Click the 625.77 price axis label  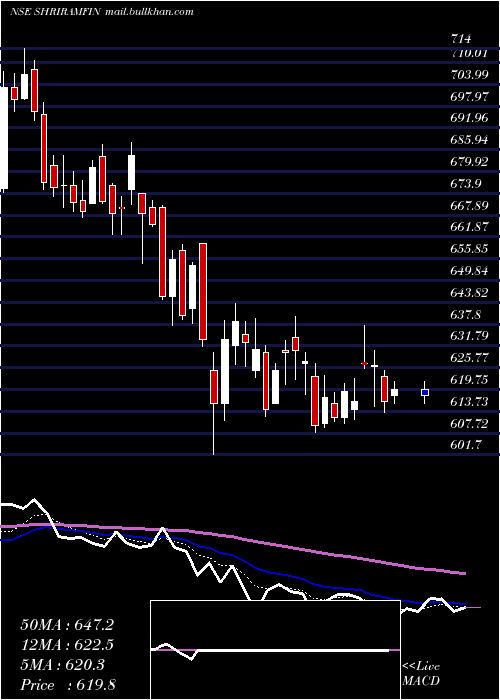(469, 358)
